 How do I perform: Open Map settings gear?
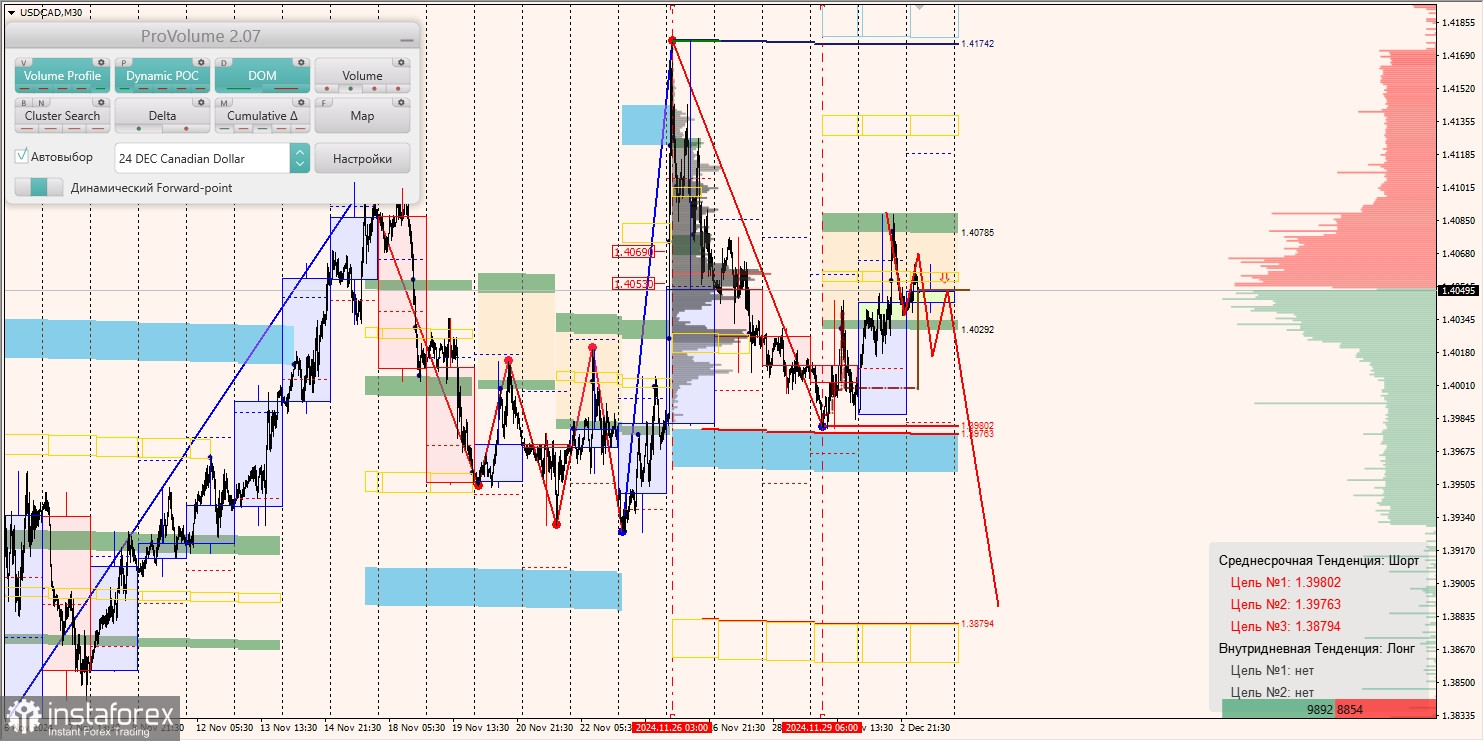click(401, 102)
